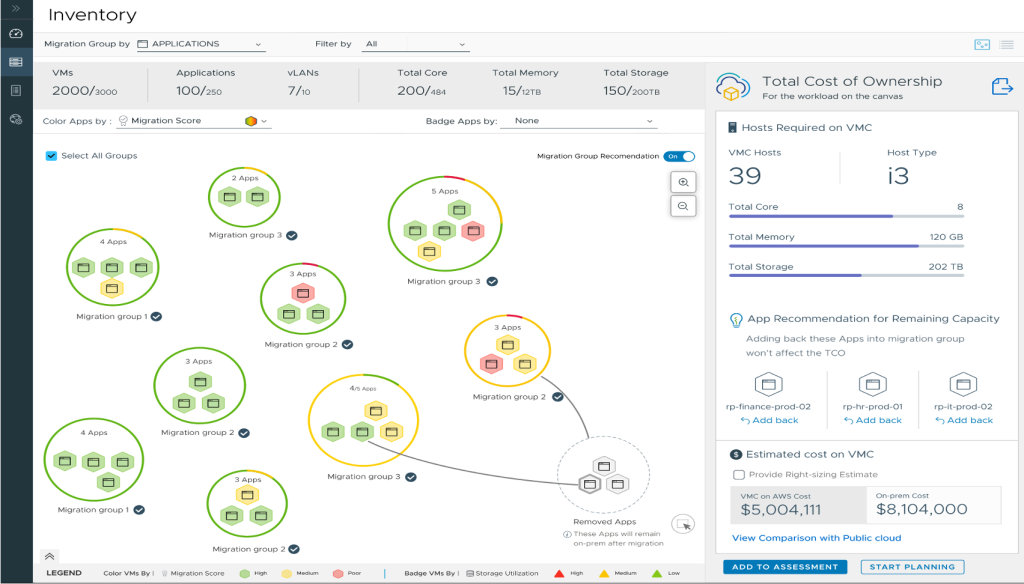The width and height of the screenshot is (1024, 584).
Task: Click the info icon under Removed Apps
Action: click(567, 534)
